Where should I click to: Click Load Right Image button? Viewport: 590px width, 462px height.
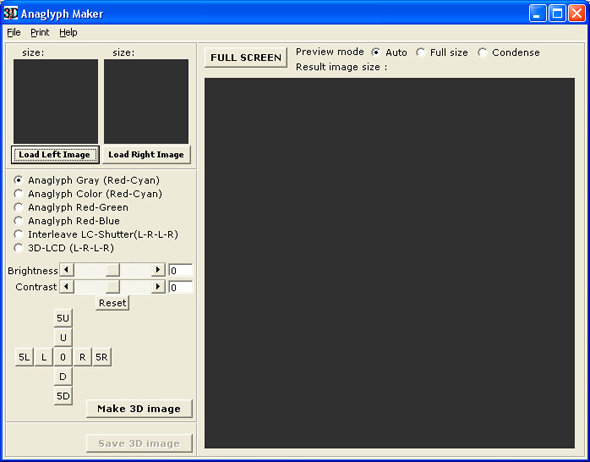(146, 155)
